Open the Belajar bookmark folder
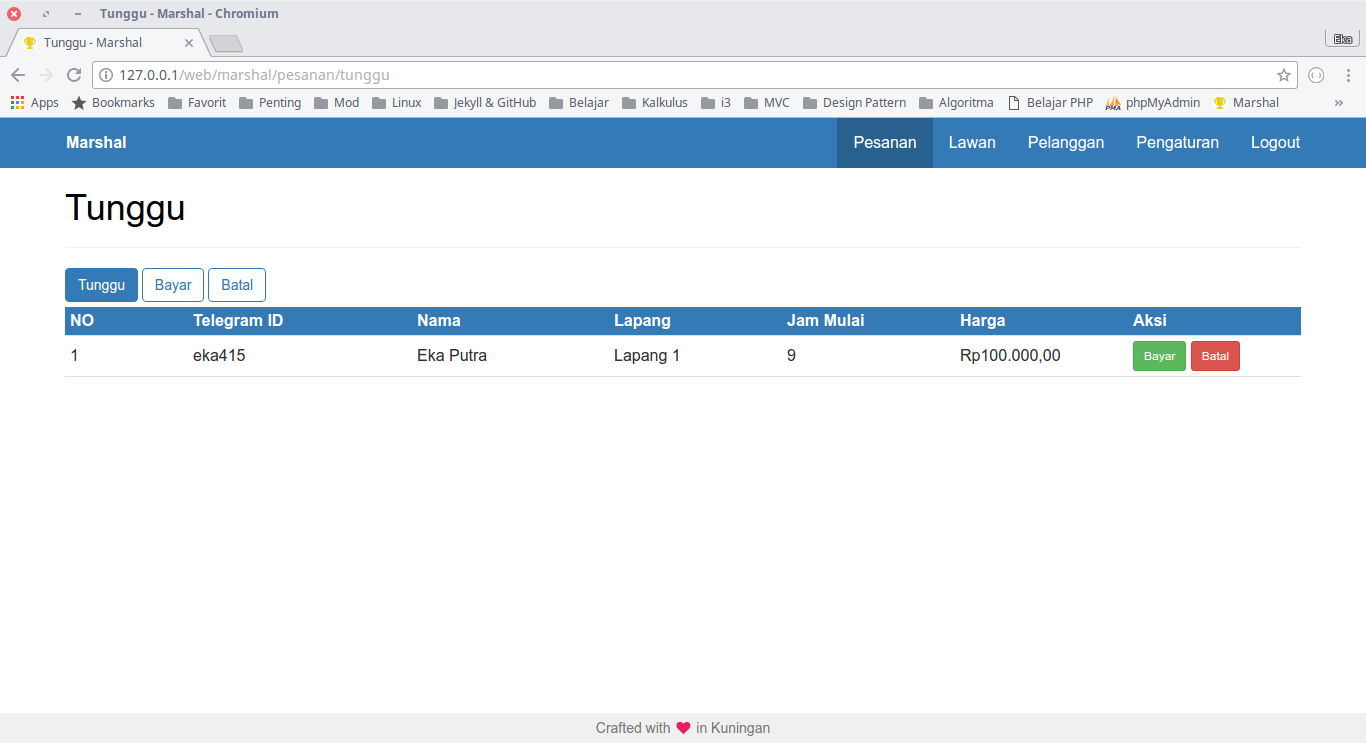The height and width of the screenshot is (743, 1366). click(x=579, y=103)
